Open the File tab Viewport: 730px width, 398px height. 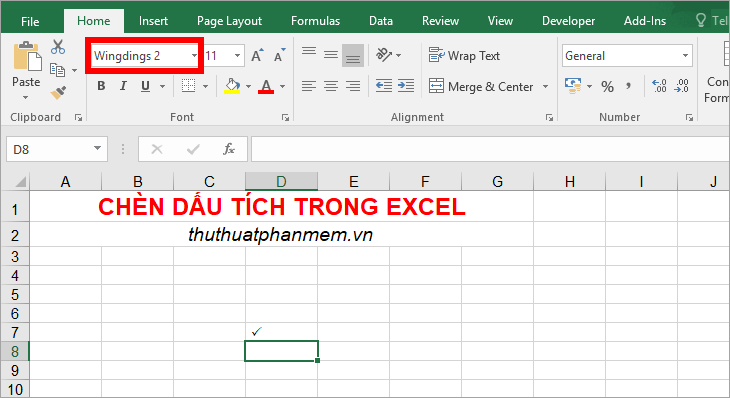click(x=30, y=21)
